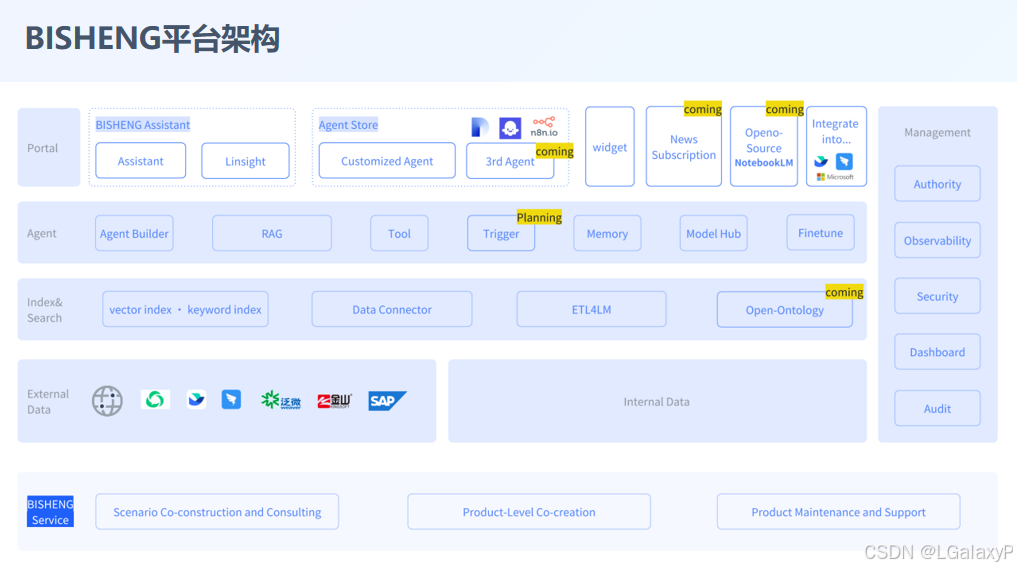
Task: Click the Tool module
Action: click(x=400, y=233)
